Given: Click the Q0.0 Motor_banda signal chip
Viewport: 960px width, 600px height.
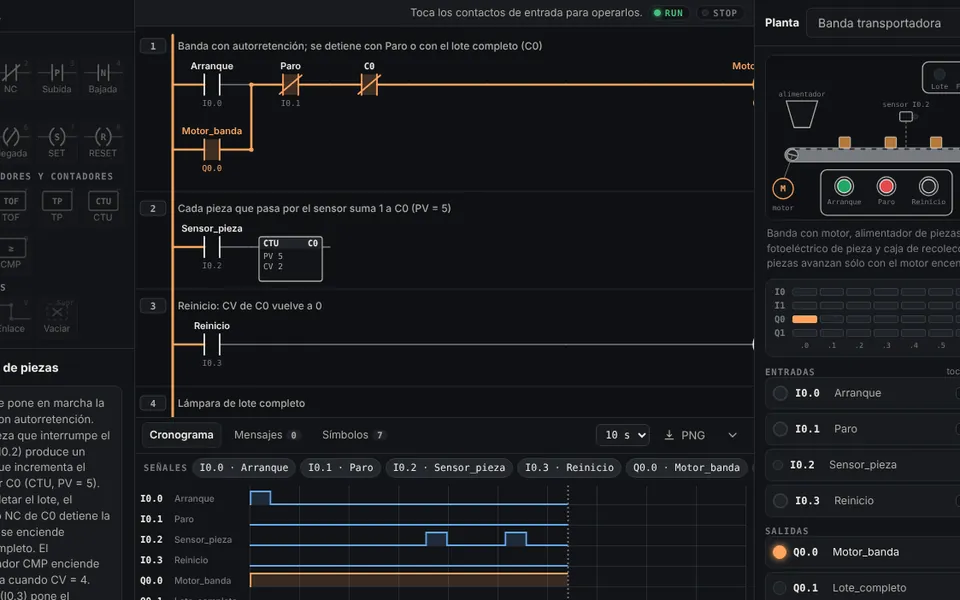Looking at the screenshot, I should point(686,468).
